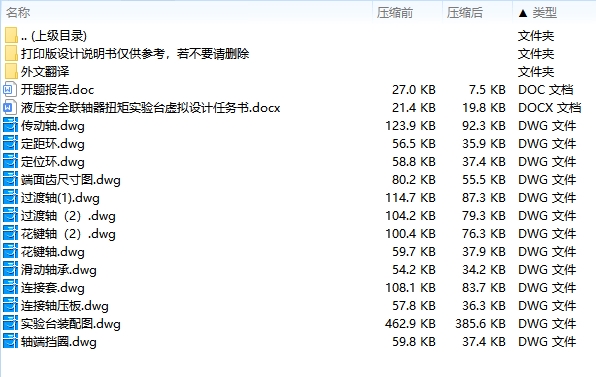Sort by the 名称 column header

(18, 13)
